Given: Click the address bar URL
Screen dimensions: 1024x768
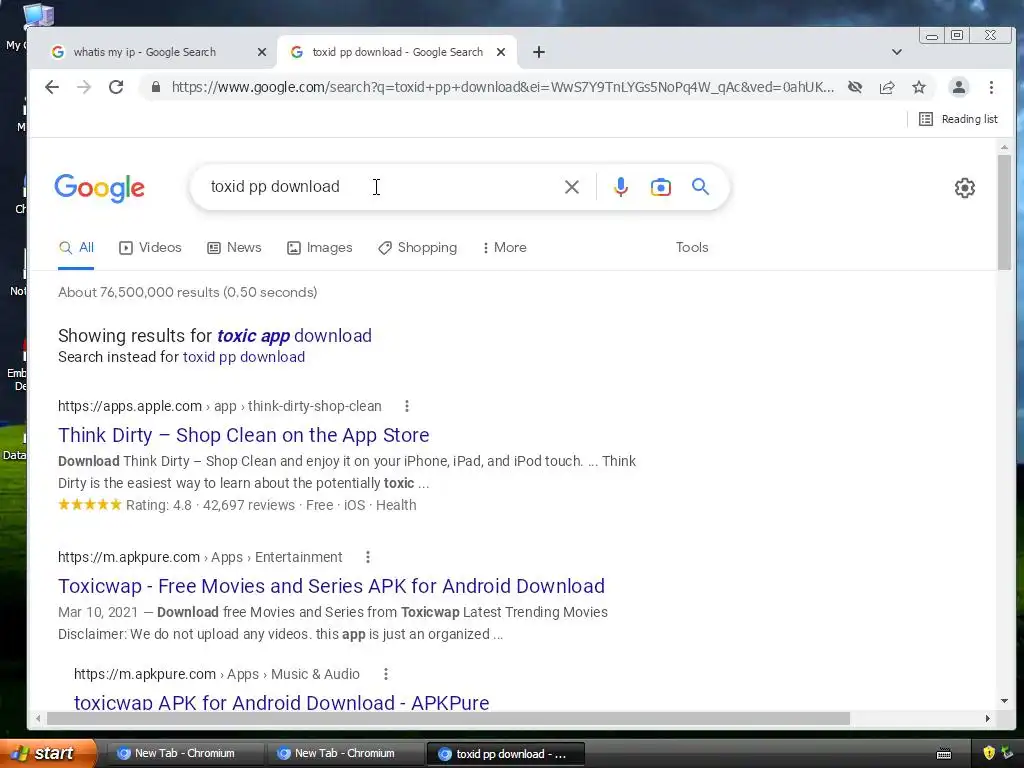Looking at the screenshot, I should 503,87.
